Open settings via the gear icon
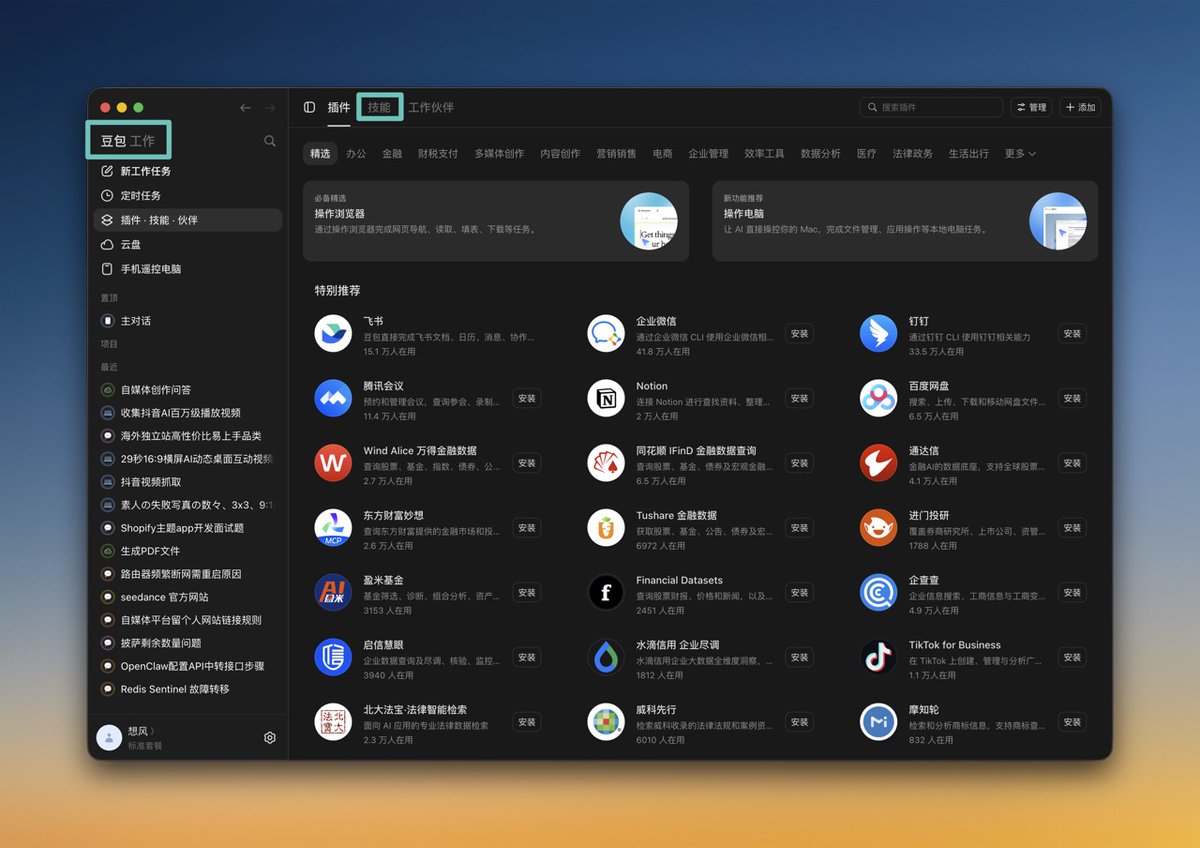The width and height of the screenshot is (1200, 848). [270, 737]
